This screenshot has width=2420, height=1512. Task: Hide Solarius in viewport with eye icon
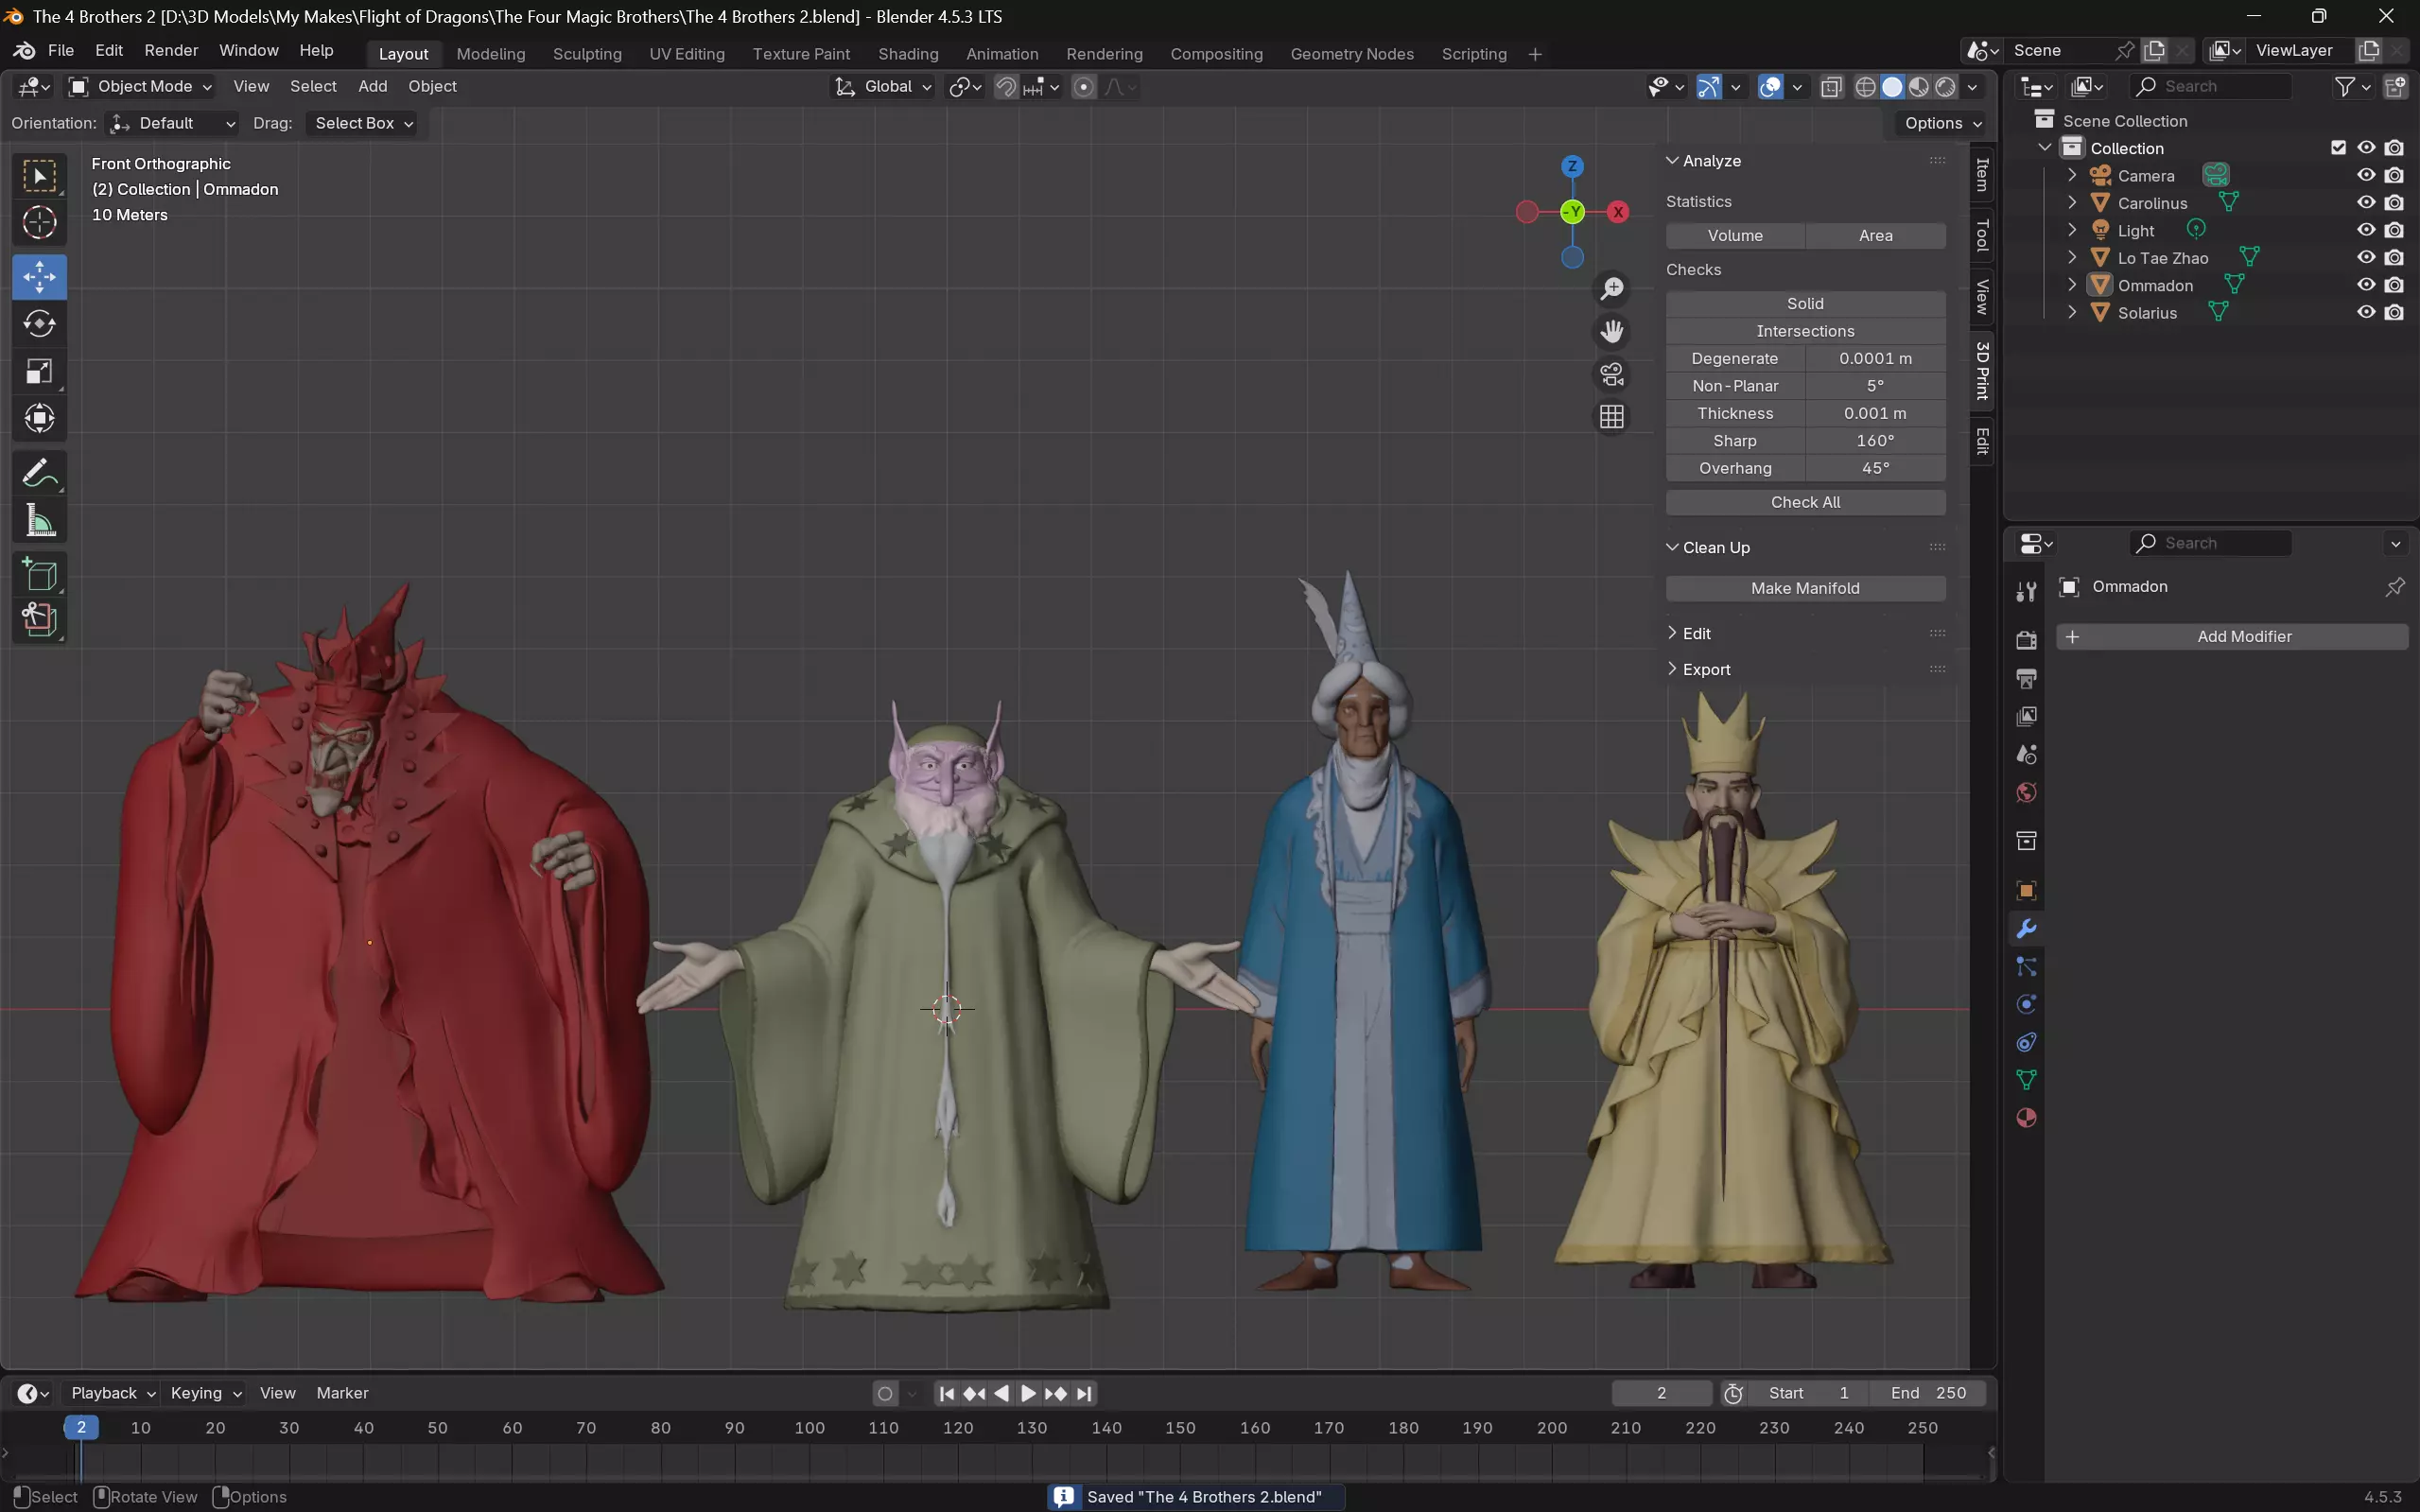(x=2366, y=312)
